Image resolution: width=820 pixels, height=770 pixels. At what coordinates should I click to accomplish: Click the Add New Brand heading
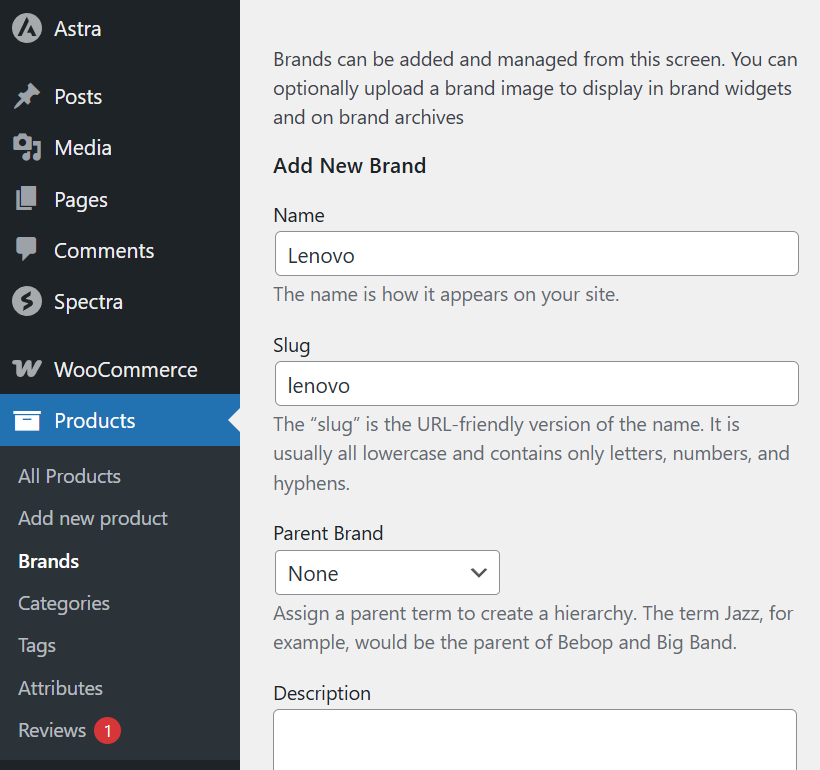click(349, 166)
